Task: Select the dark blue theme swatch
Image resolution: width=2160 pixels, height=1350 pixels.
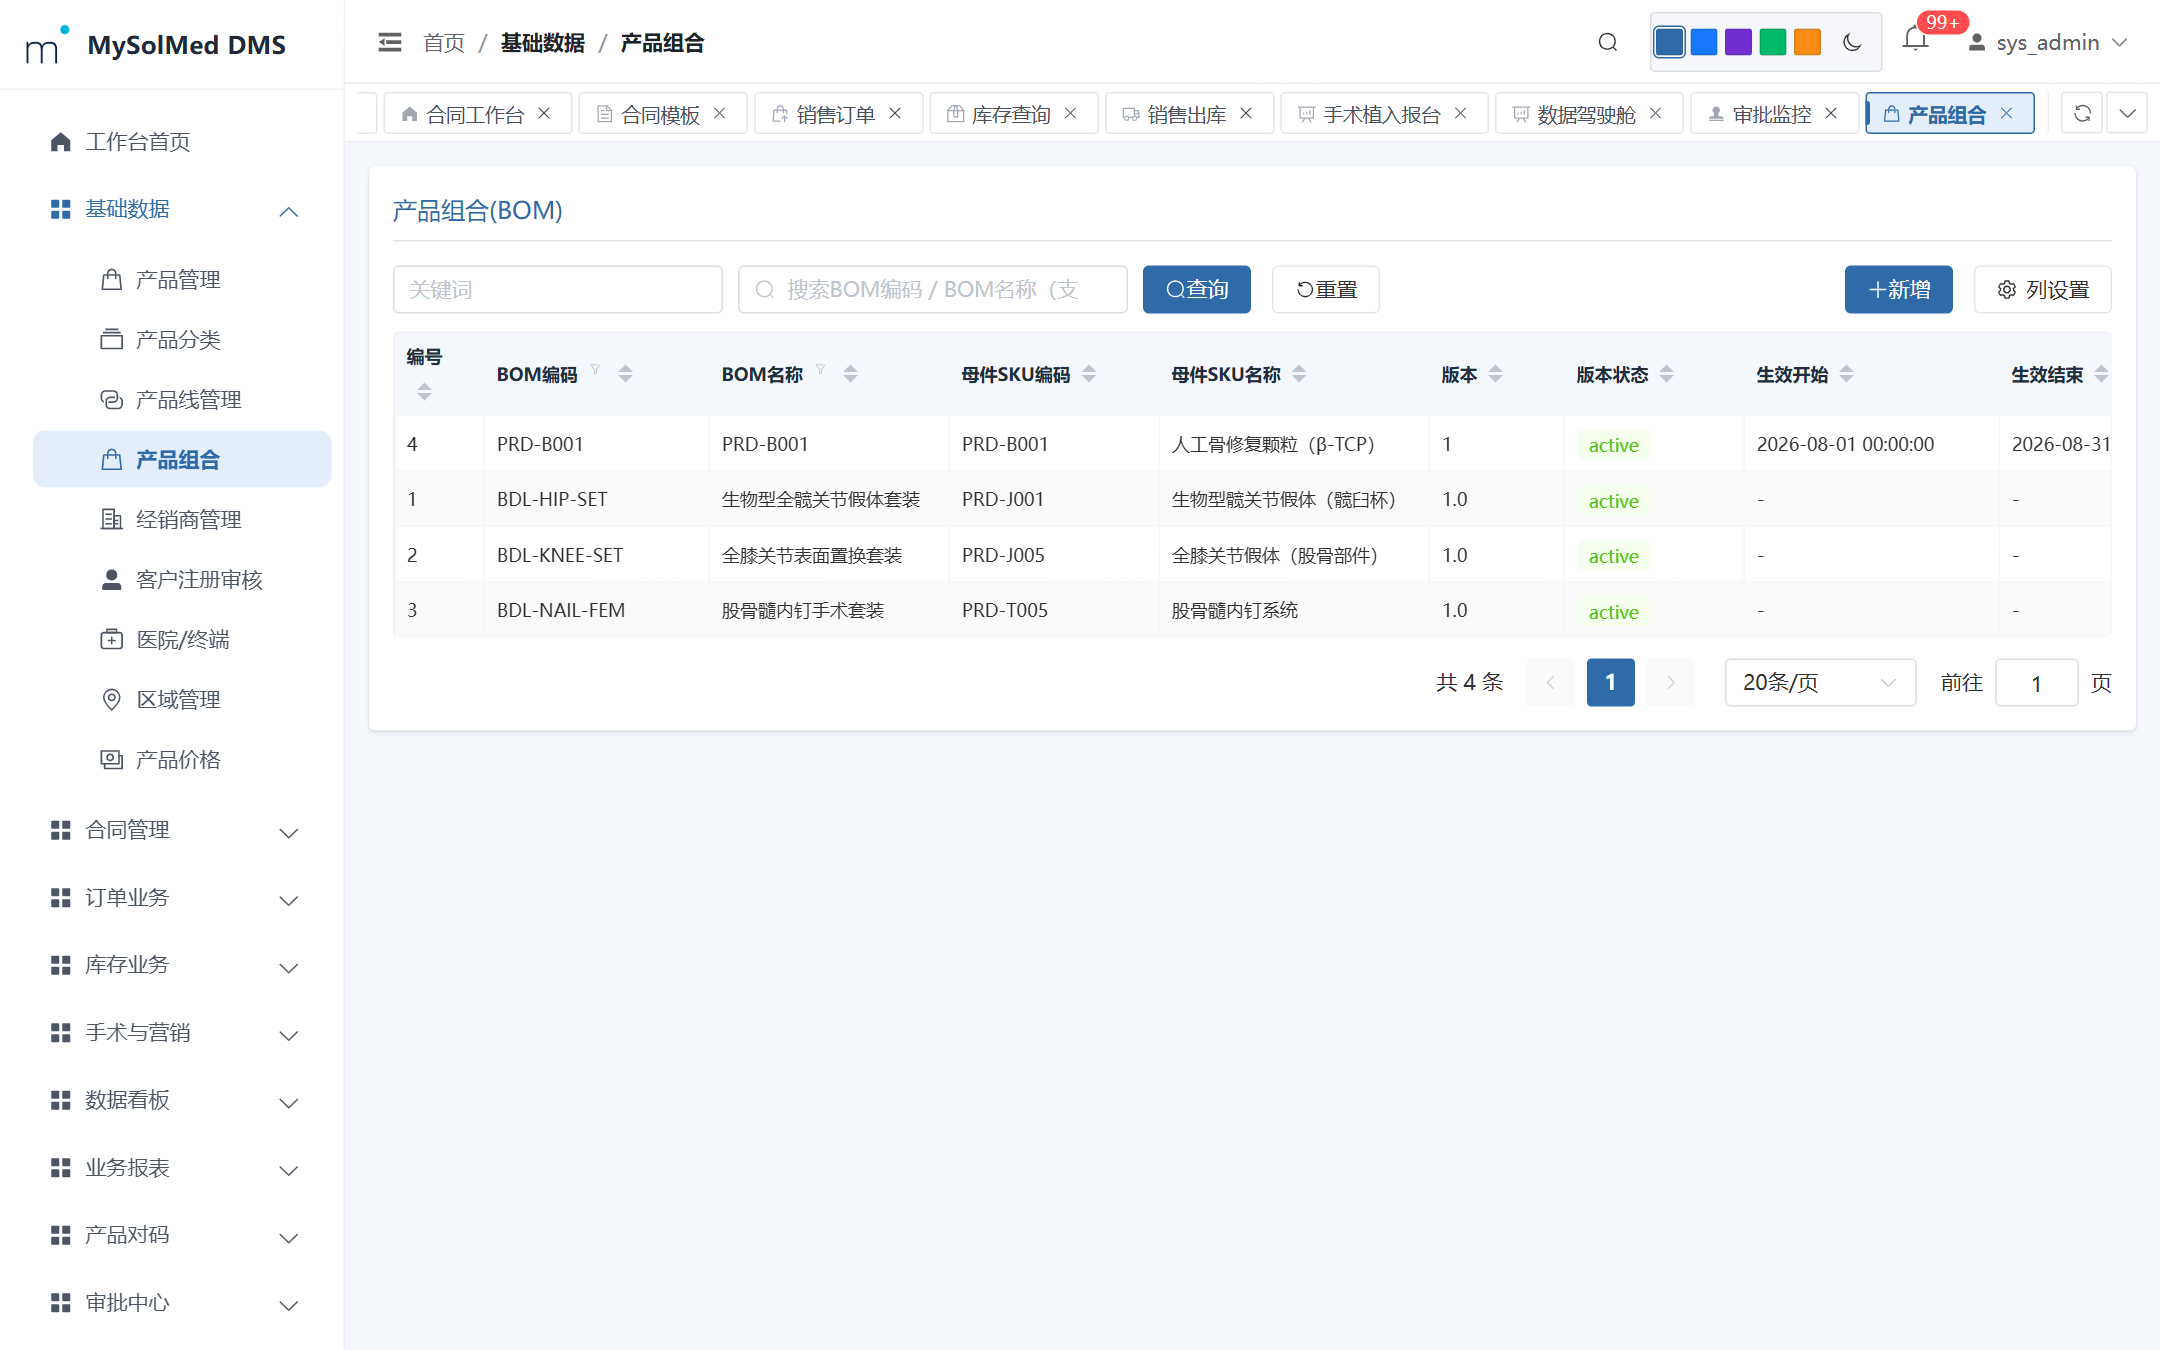Action: (1669, 42)
